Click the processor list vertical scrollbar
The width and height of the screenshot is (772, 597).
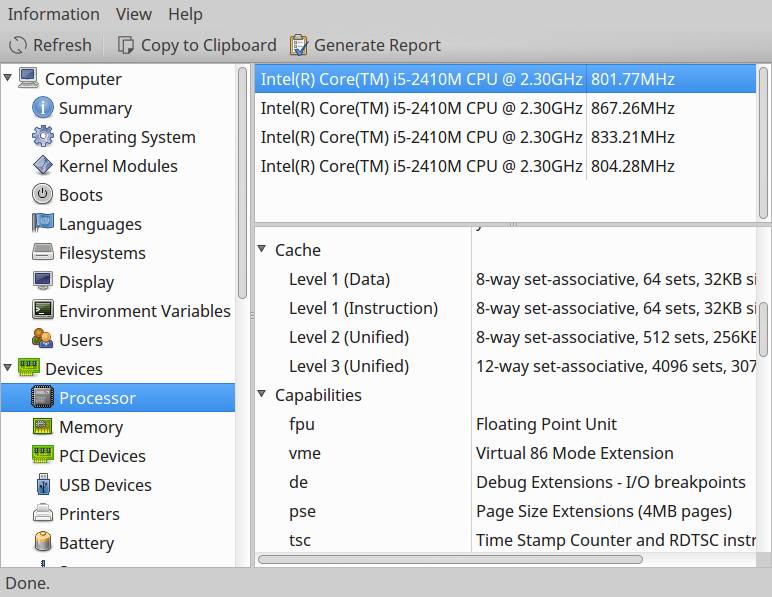pyautogui.click(x=763, y=143)
